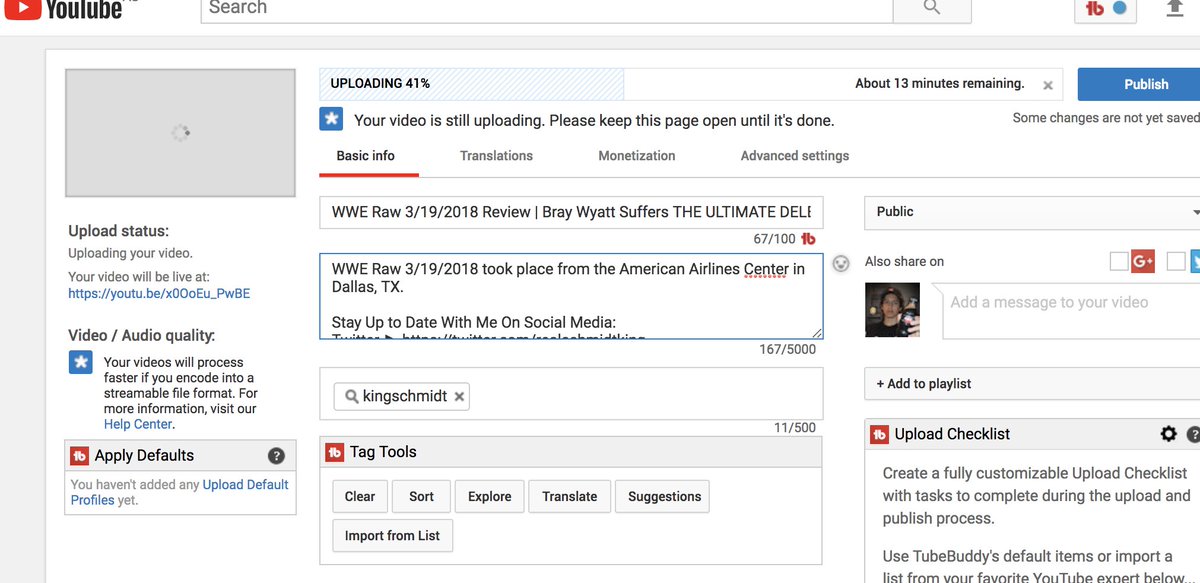Click "Some changes are not yet saved" text
This screenshot has height=583, width=1200.
tap(1106, 118)
